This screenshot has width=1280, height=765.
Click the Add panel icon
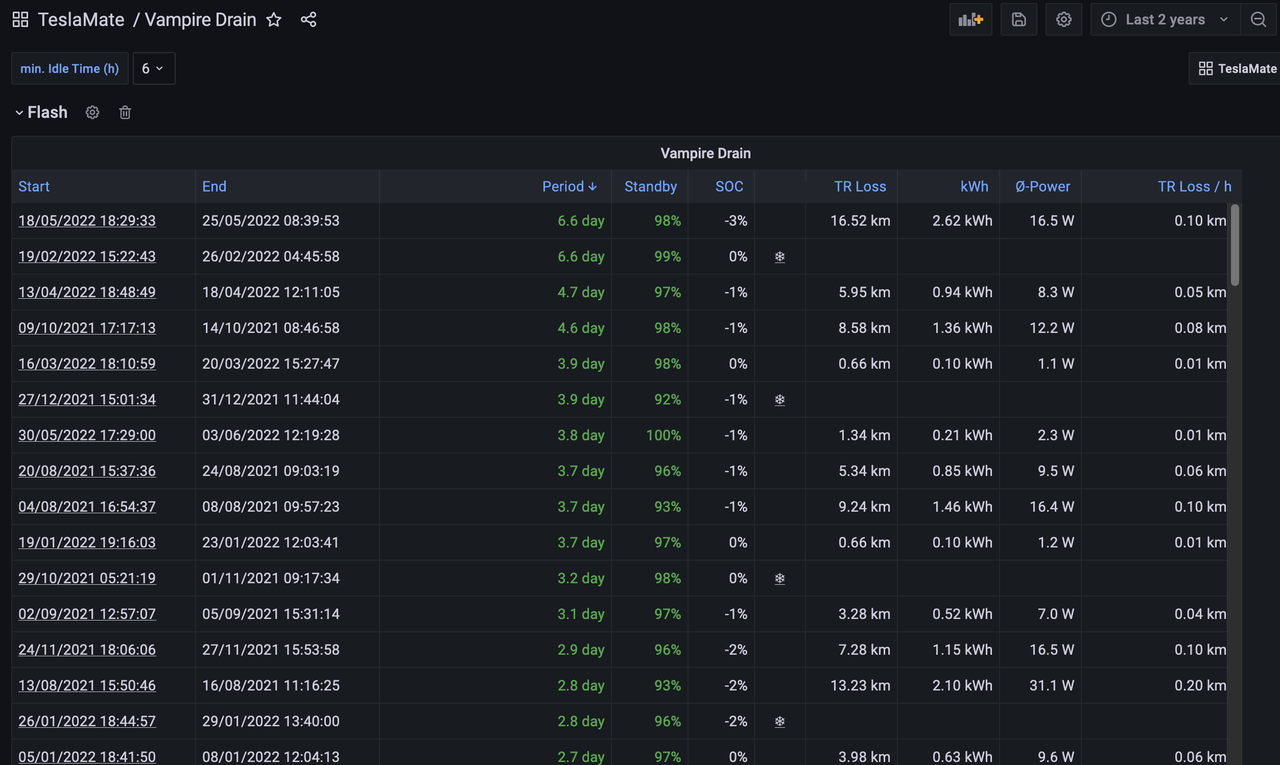971,20
